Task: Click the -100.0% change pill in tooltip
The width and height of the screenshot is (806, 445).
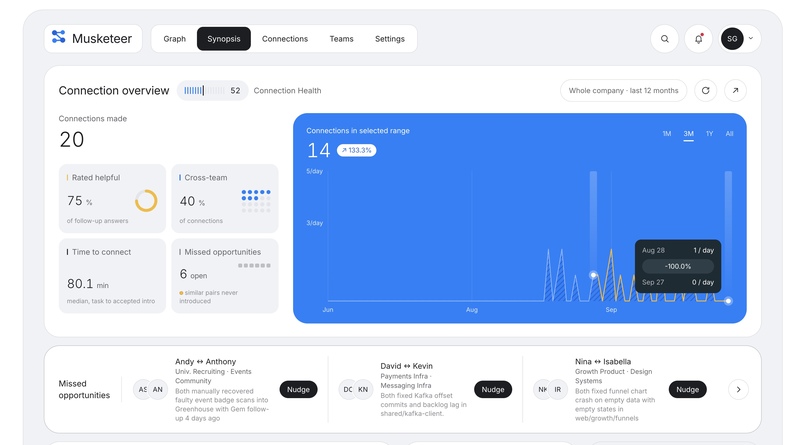Action: point(678,266)
